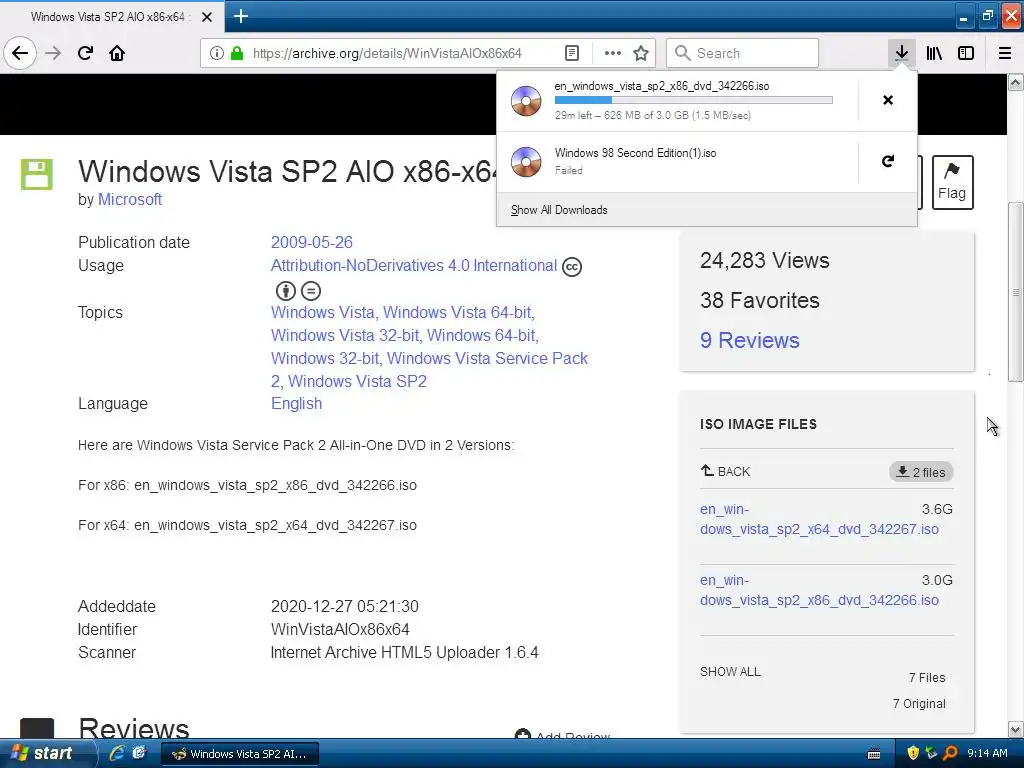Flag this item with the Flag button

coord(952,182)
